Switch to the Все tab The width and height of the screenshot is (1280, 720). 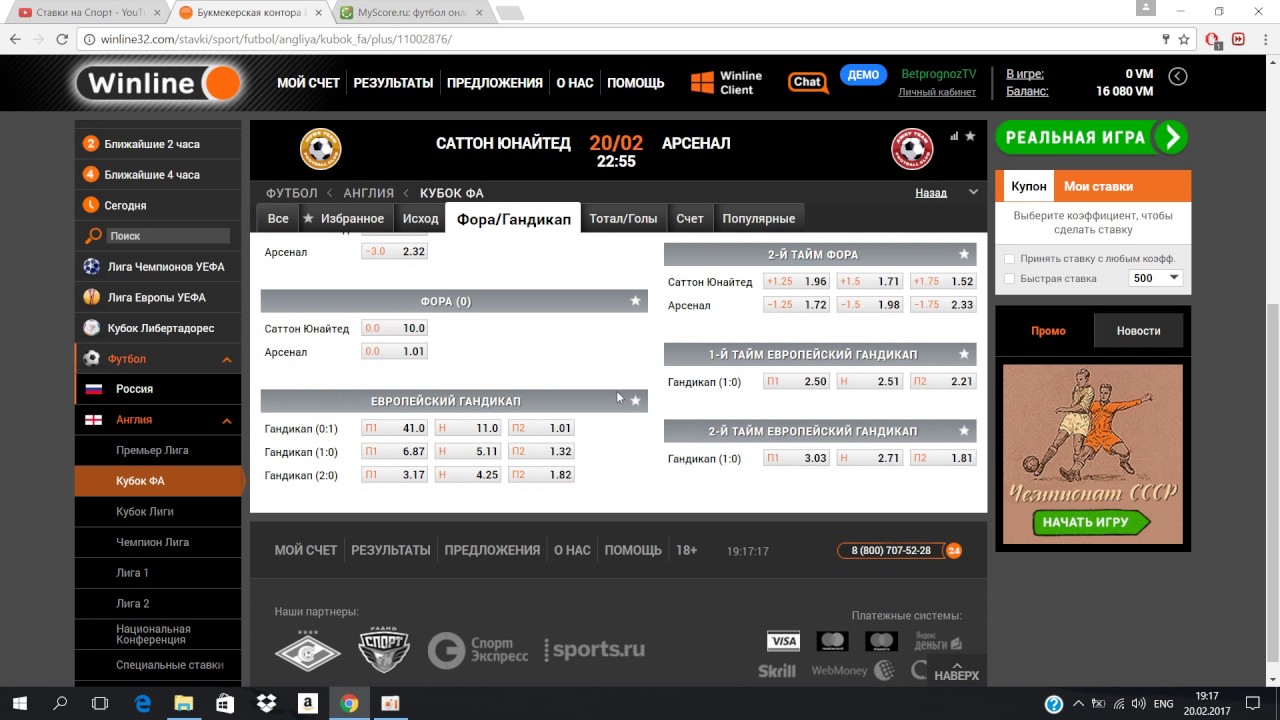pyautogui.click(x=278, y=218)
